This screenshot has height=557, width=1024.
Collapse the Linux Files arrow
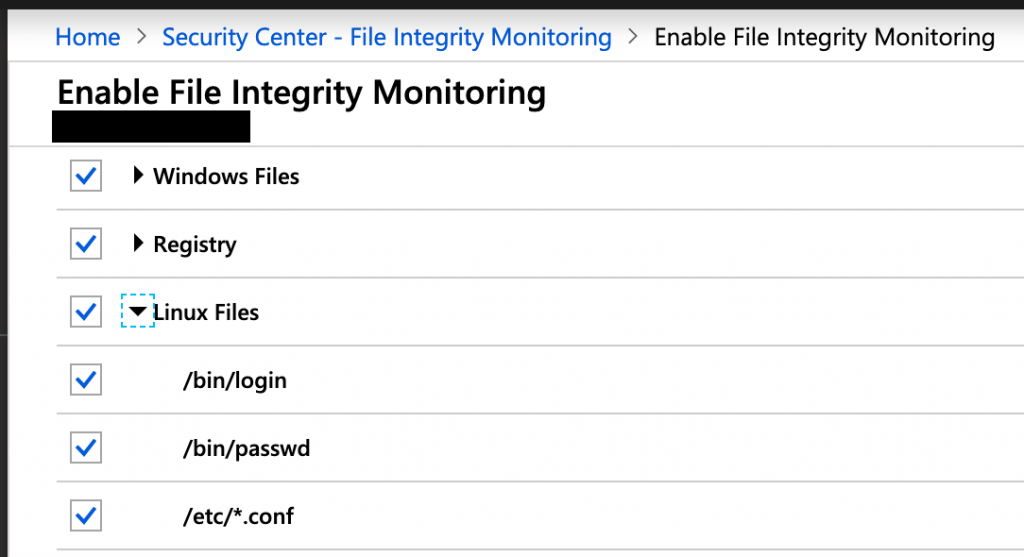(x=138, y=311)
